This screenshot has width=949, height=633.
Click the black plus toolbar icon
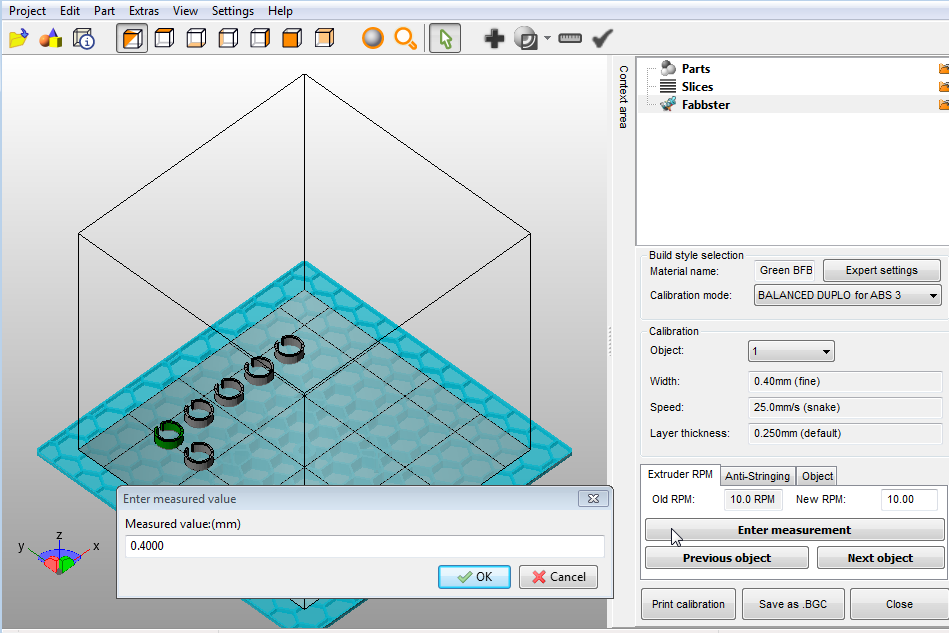(x=494, y=39)
